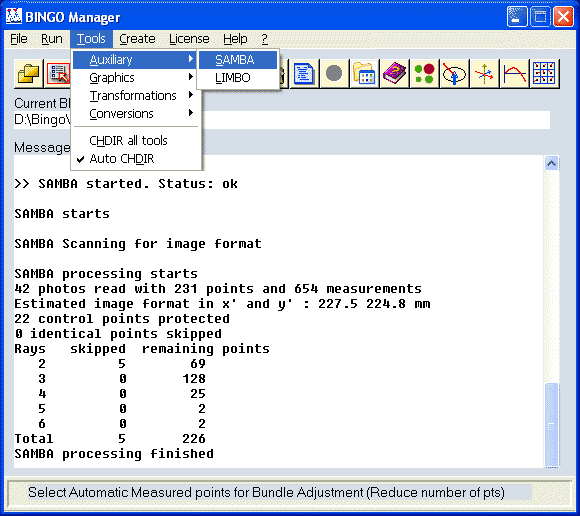Open the blue text document icon
580x516 pixels.
304,74
